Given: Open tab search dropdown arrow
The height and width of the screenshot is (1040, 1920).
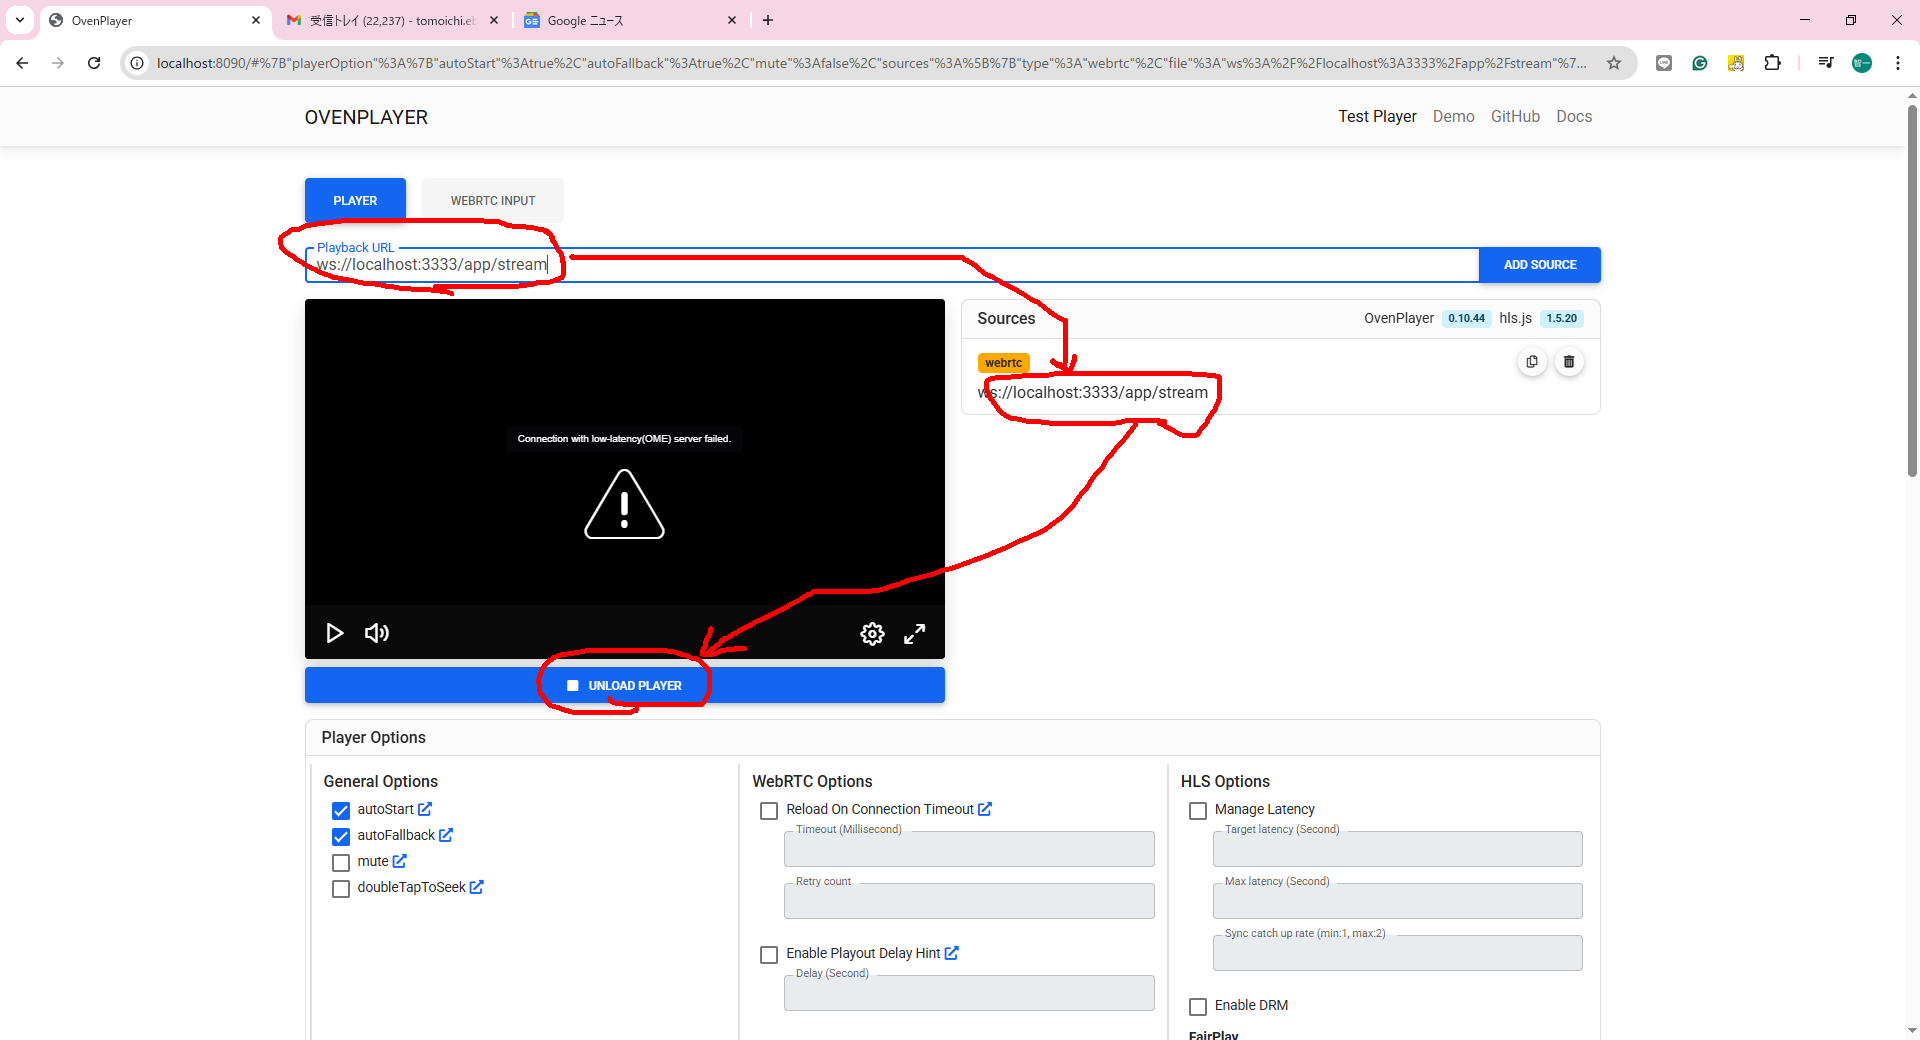Looking at the screenshot, I should coord(20,20).
